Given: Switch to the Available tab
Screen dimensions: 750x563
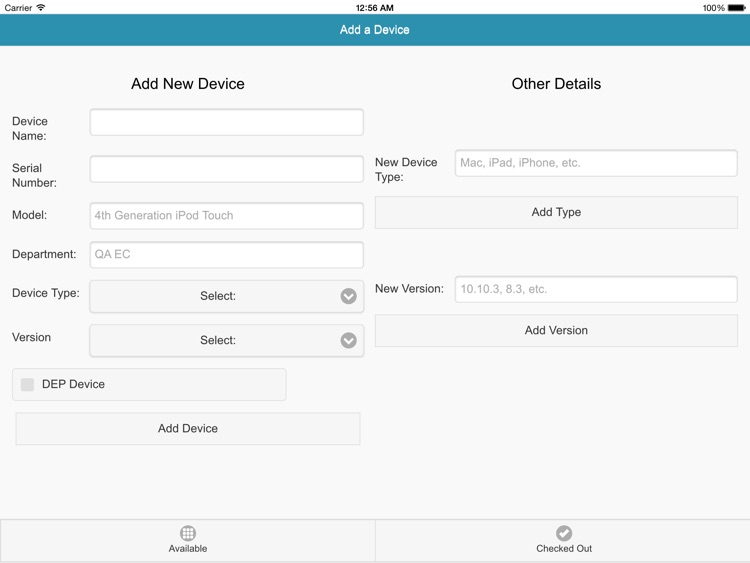Looking at the screenshot, I should pyautogui.click(x=188, y=541).
